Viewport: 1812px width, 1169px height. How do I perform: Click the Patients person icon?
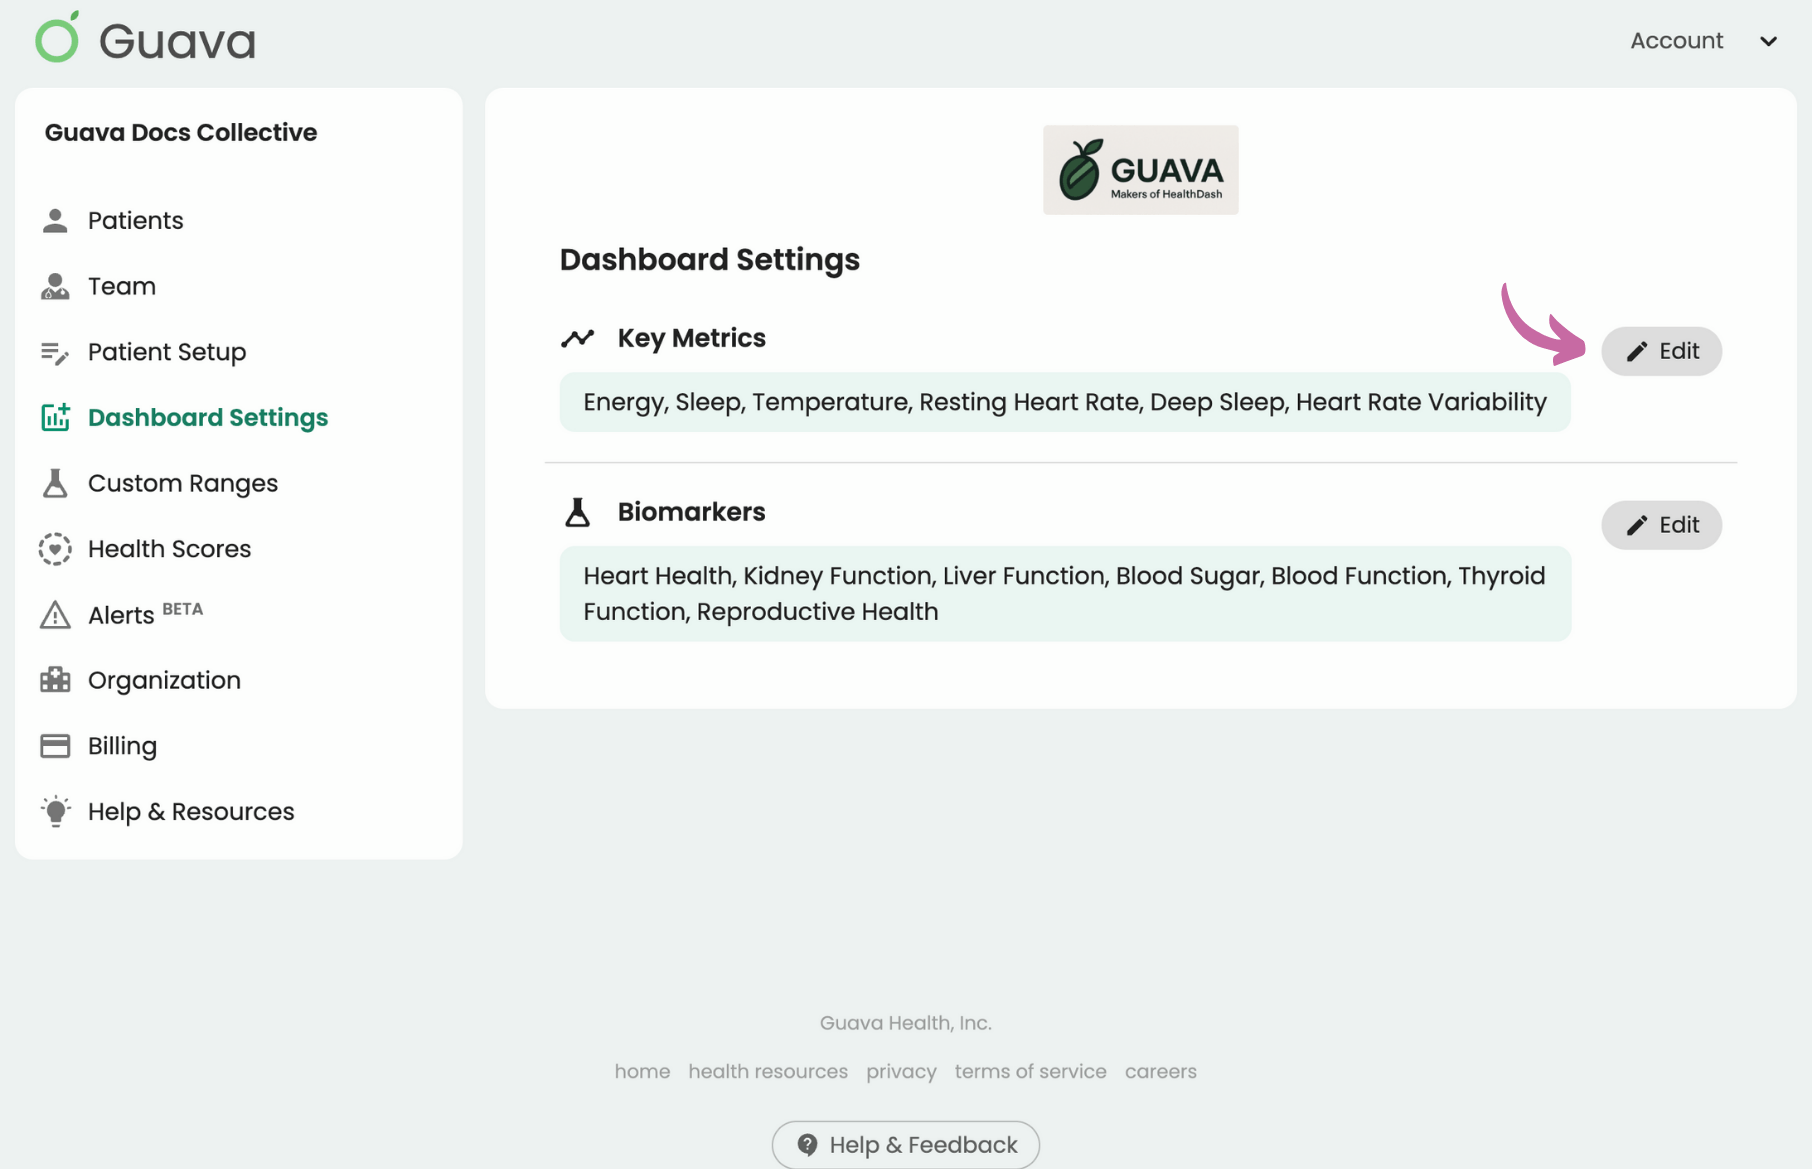tap(55, 220)
